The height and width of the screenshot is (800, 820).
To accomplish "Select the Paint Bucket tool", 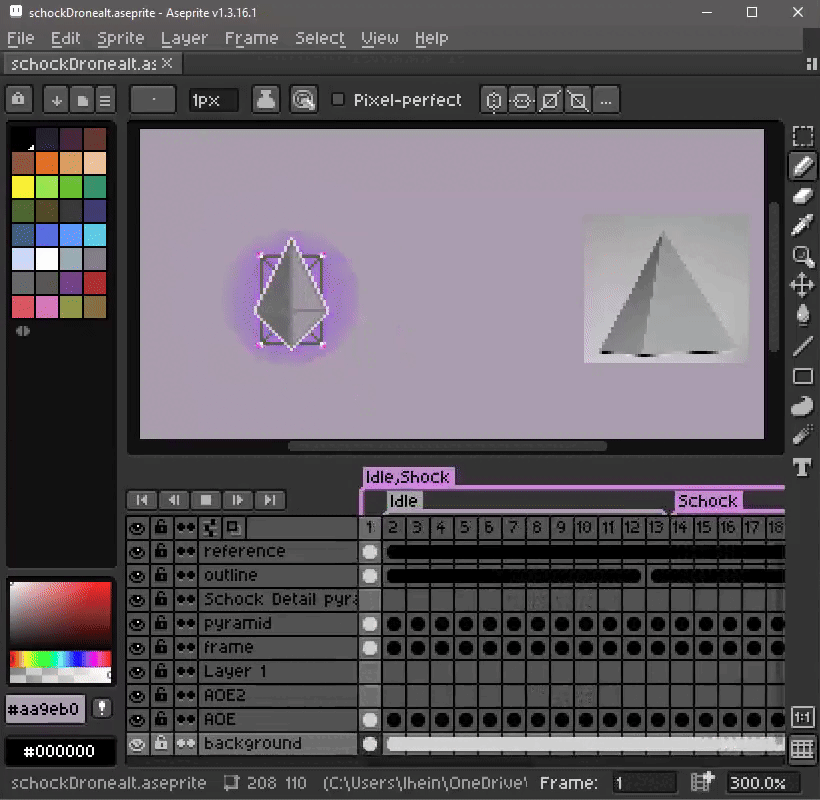I will [x=802, y=316].
